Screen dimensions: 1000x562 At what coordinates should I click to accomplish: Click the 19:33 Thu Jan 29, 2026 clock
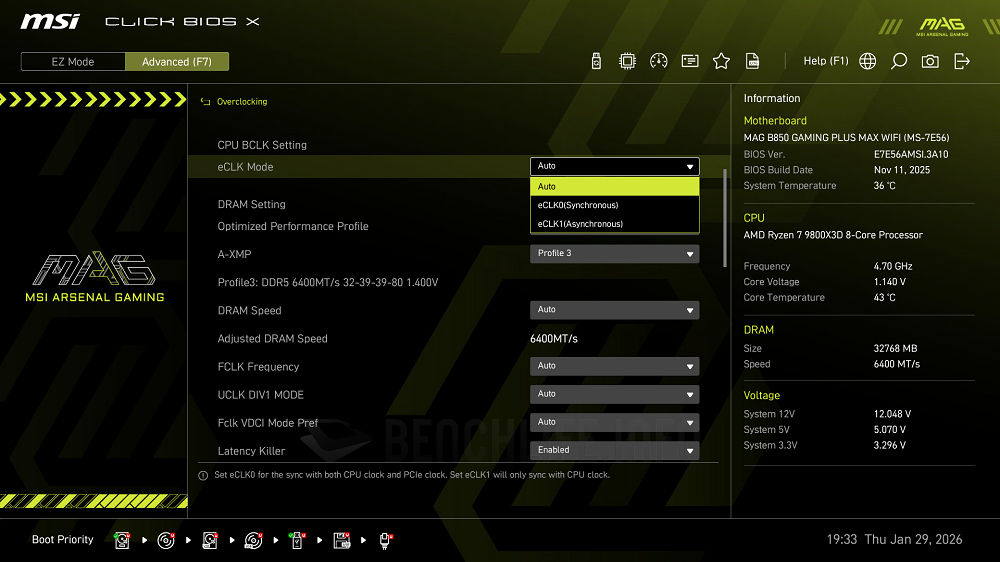click(x=894, y=540)
